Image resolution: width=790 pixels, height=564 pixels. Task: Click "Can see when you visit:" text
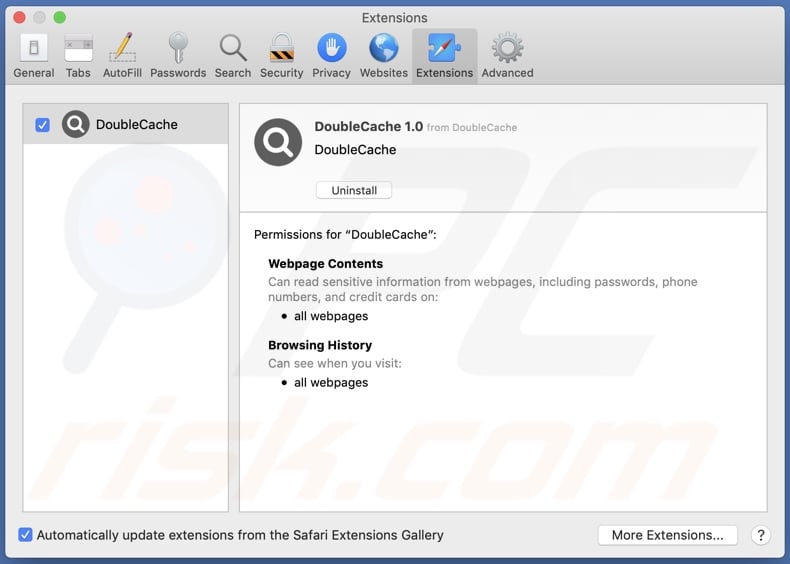coord(335,363)
